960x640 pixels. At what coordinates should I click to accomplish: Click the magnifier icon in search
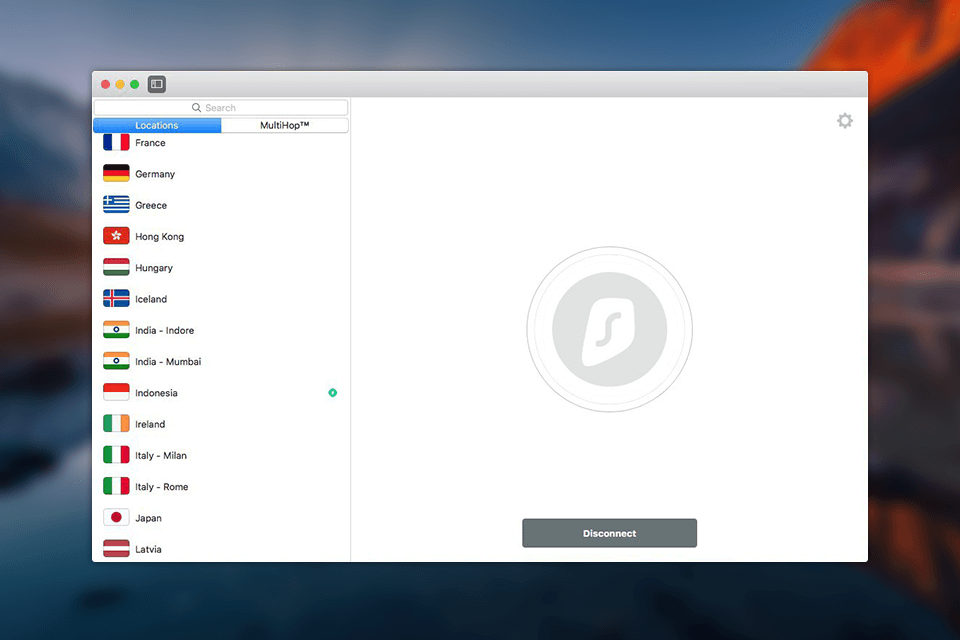pos(196,107)
